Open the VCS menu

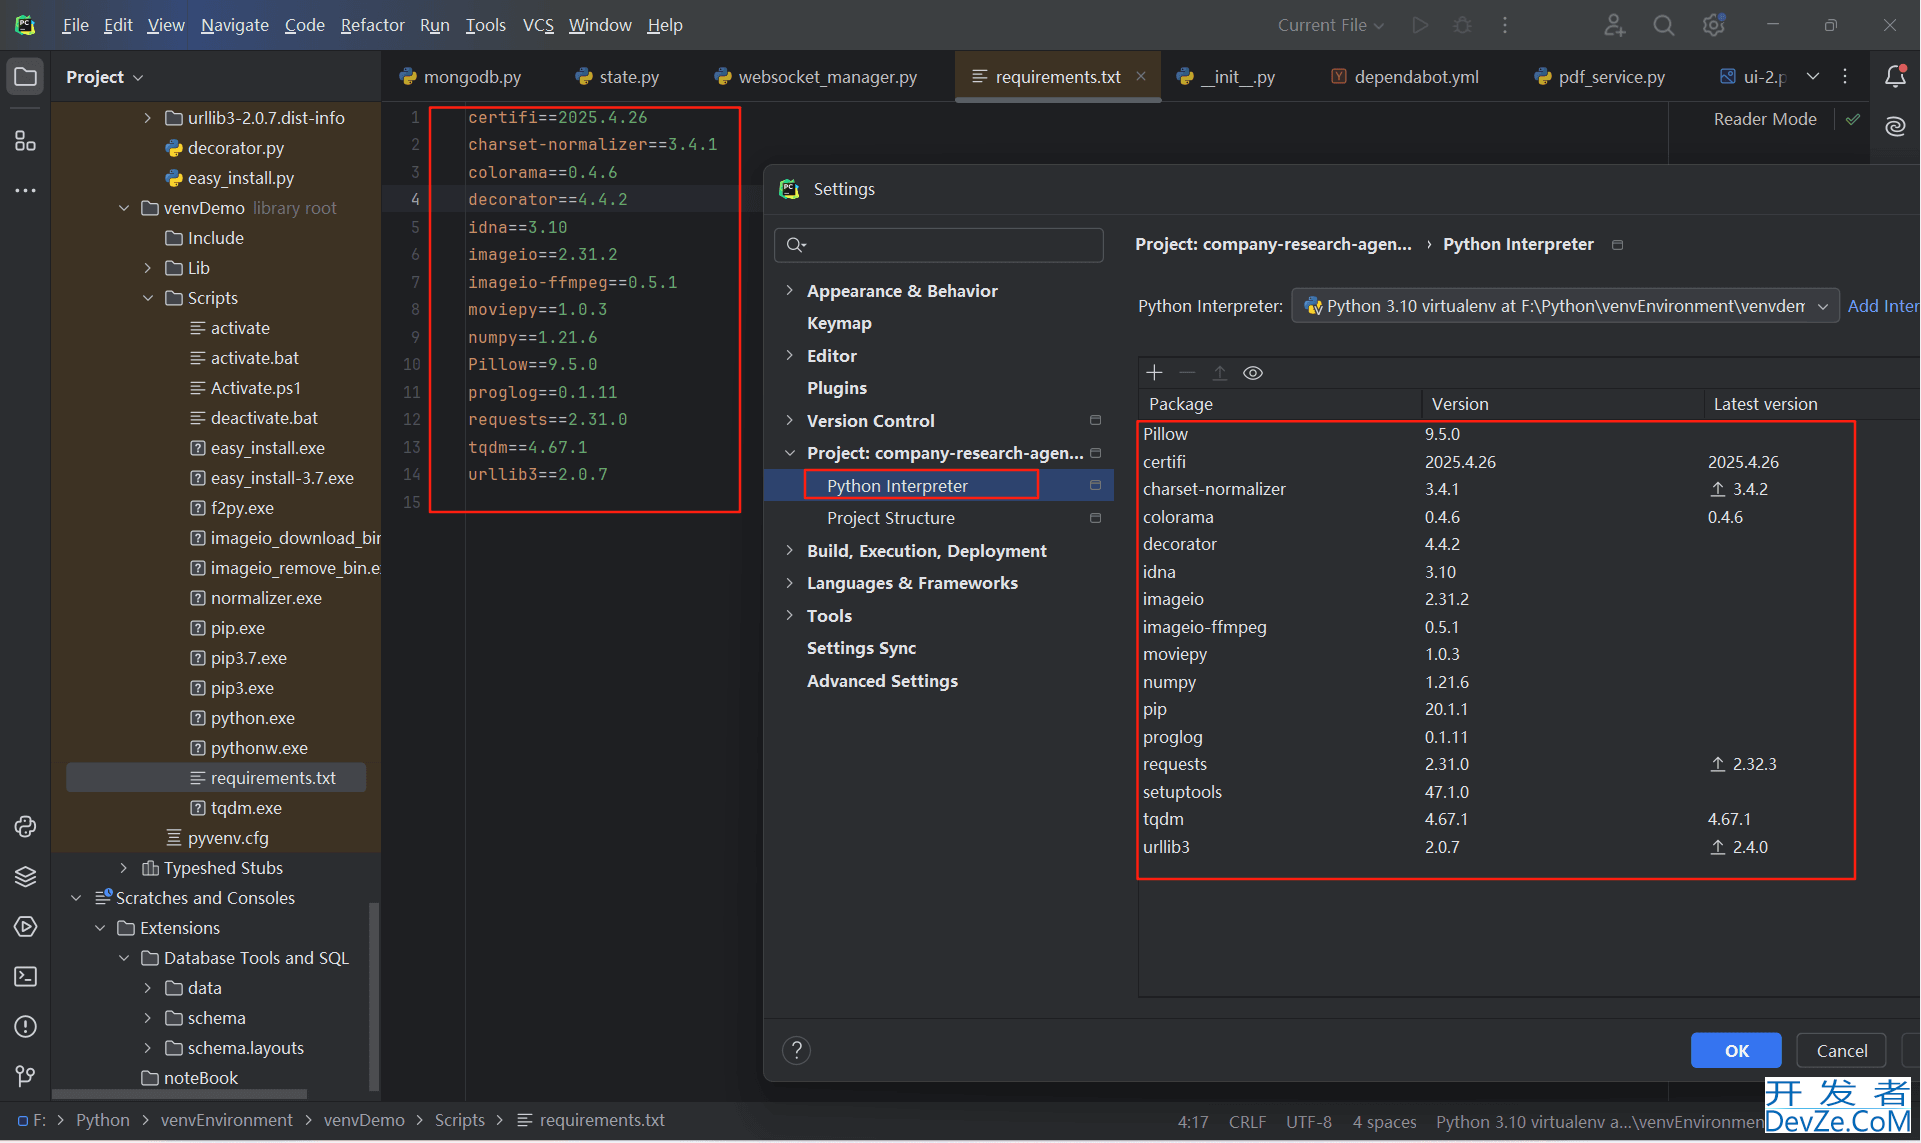pyautogui.click(x=538, y=25)
